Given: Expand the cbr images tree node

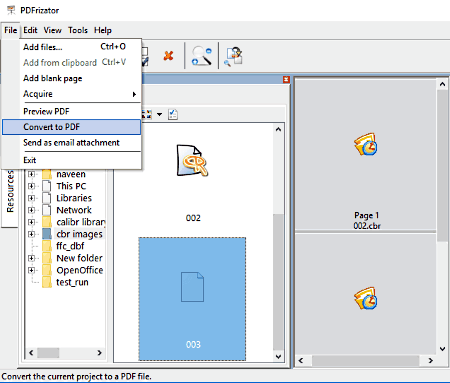Looking at the screenshot, I should tap(31, 234).
